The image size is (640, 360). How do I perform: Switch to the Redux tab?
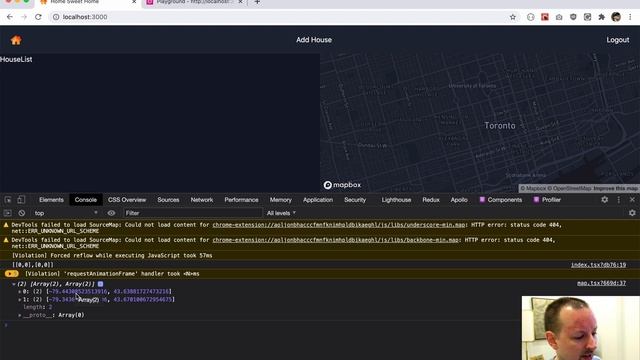pos(431,200)
